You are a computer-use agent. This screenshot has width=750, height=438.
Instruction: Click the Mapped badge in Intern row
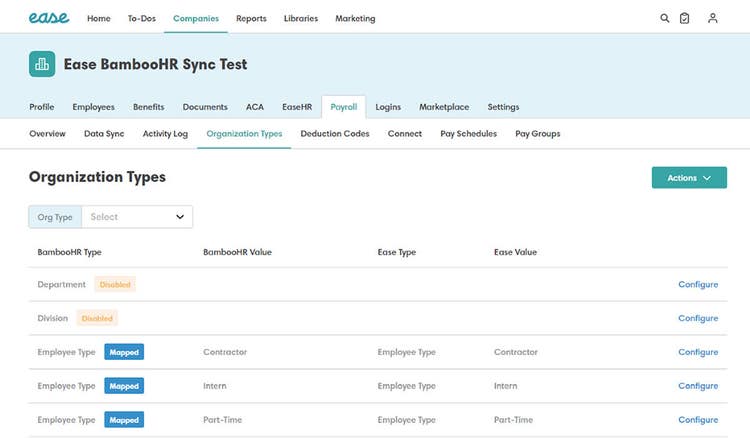tap(124, 386)
